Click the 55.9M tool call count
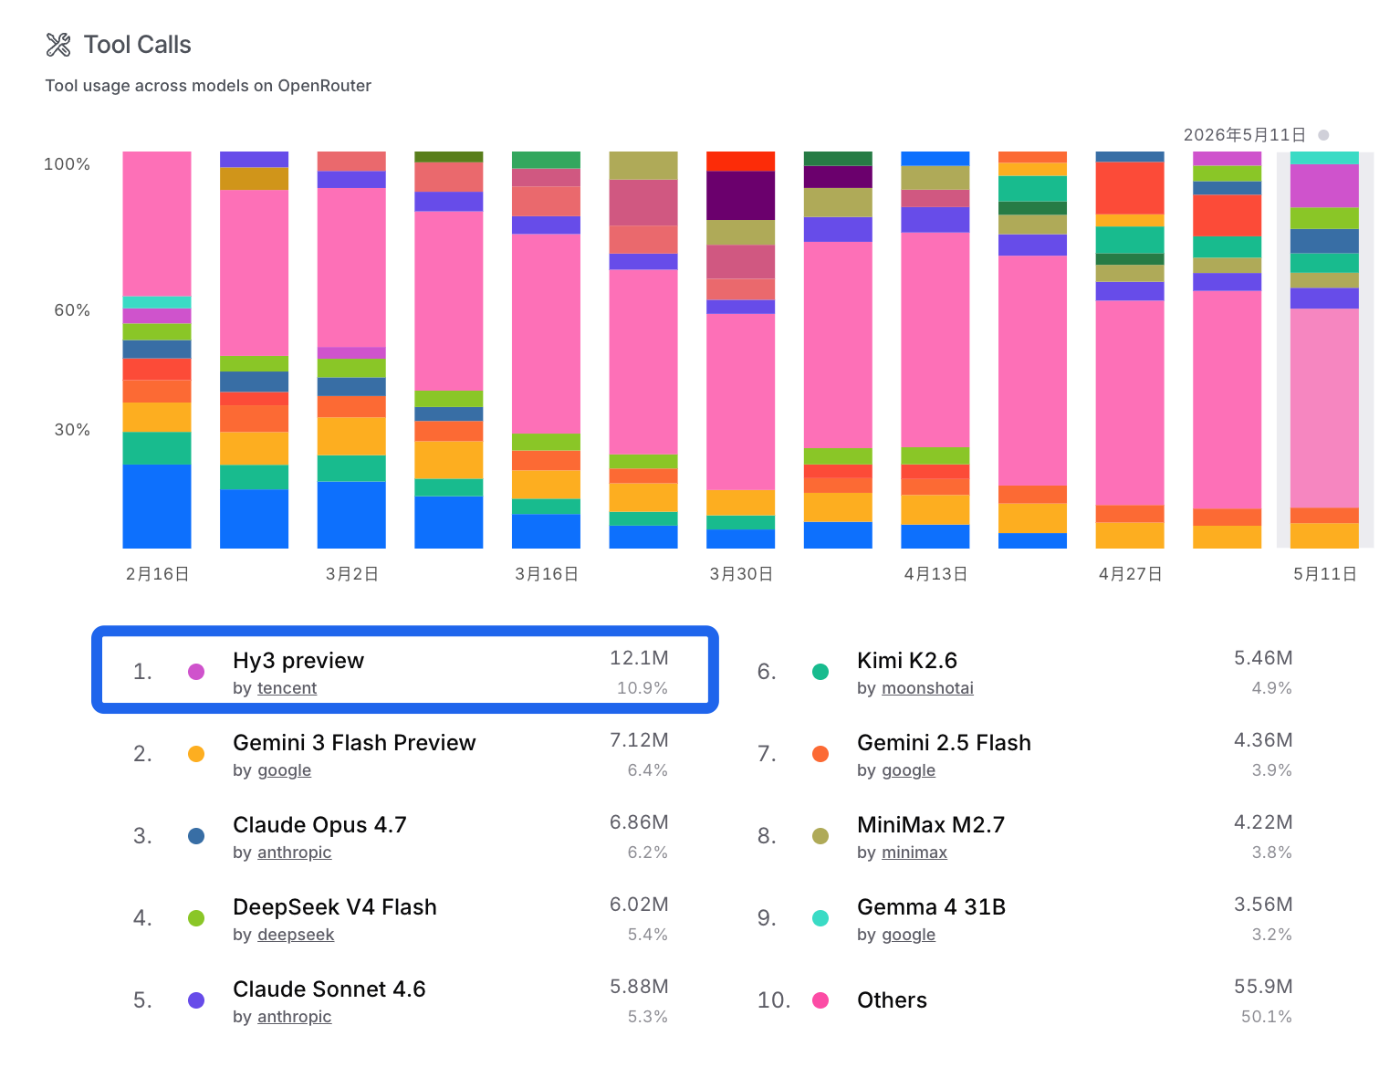The width and height of the screenshot is (1400, 1088). (x=1263, y=986)
